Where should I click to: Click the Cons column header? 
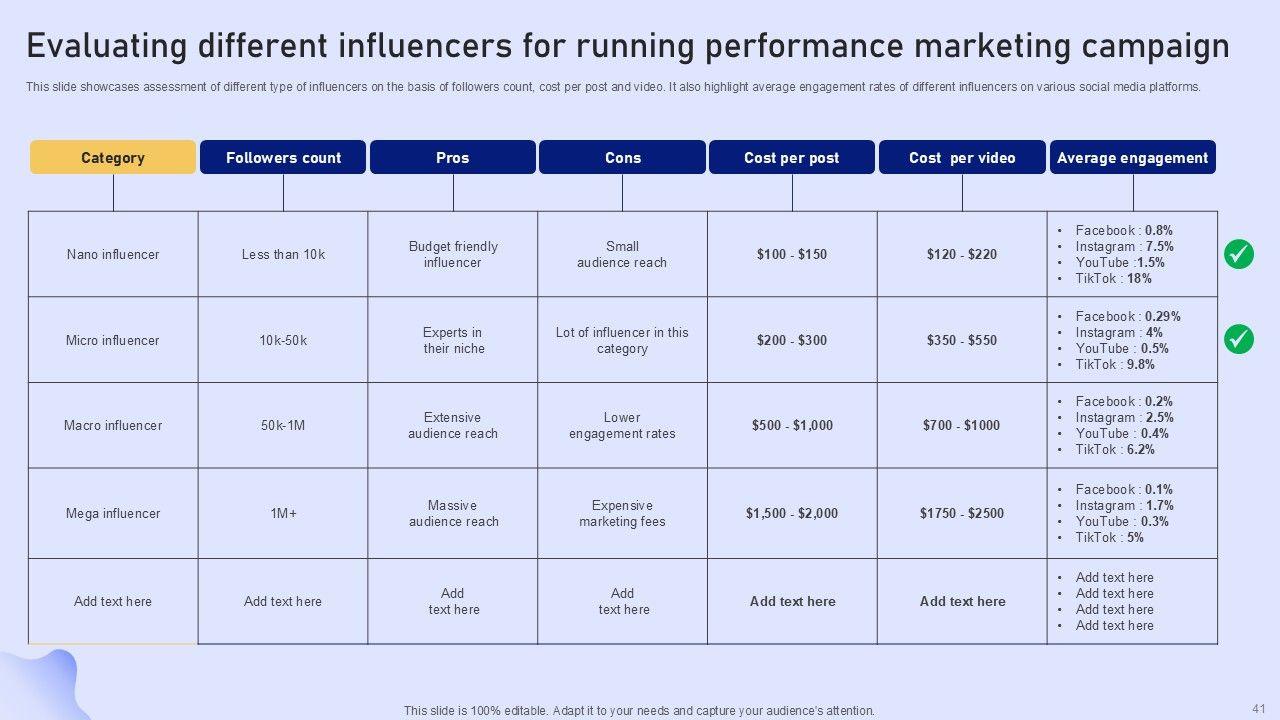(x=622, y=158)
